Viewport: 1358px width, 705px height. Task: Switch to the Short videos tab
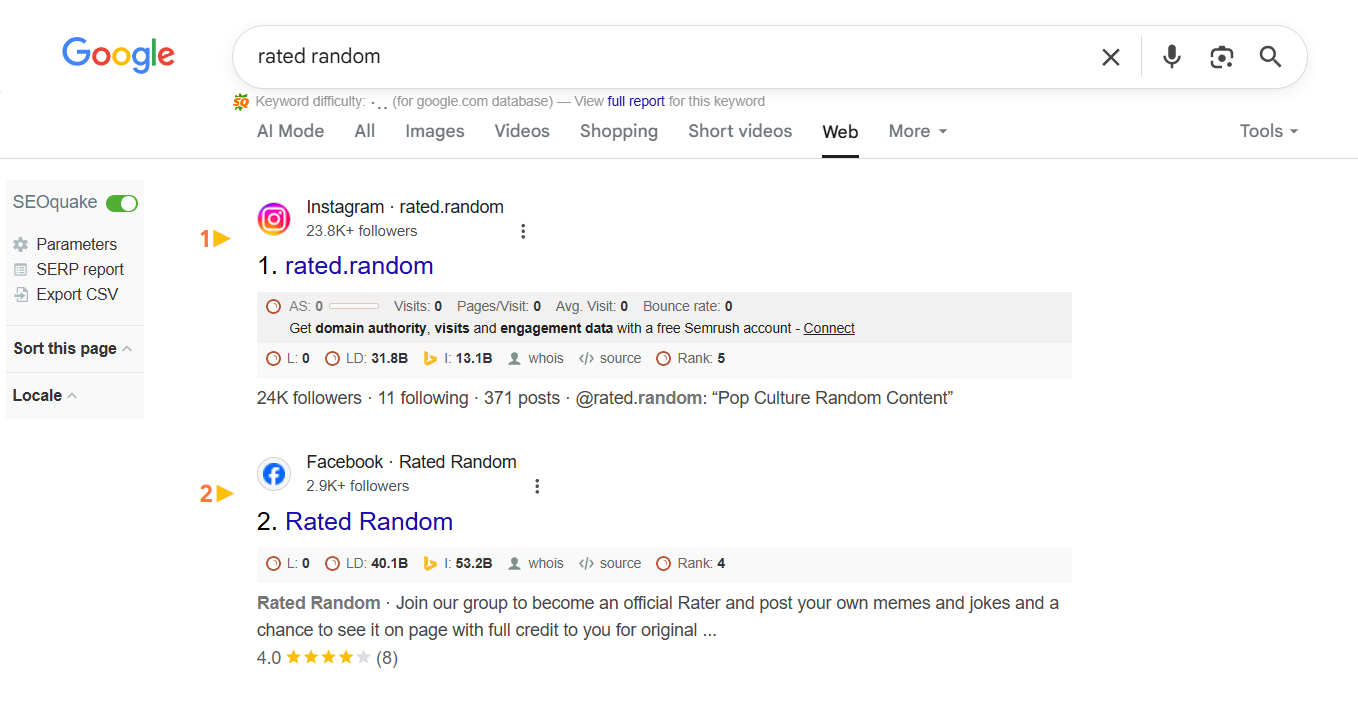tap(740, 131)
